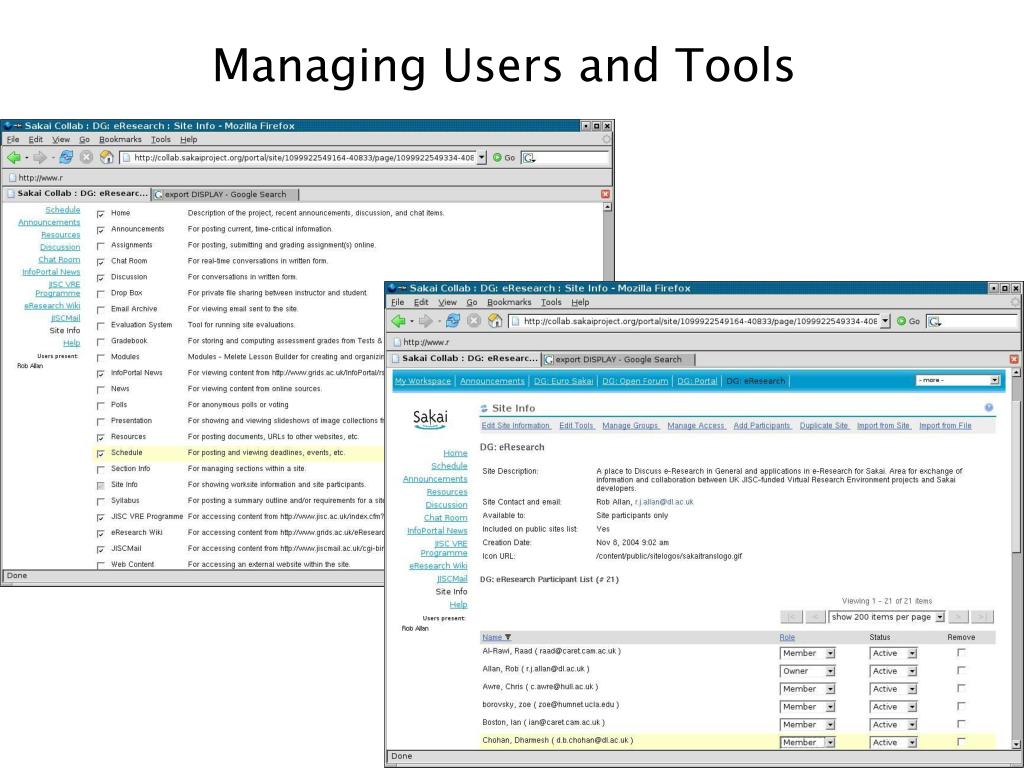Open Role dropdown for Chohan, Dharmesh

tap(807, 742)
